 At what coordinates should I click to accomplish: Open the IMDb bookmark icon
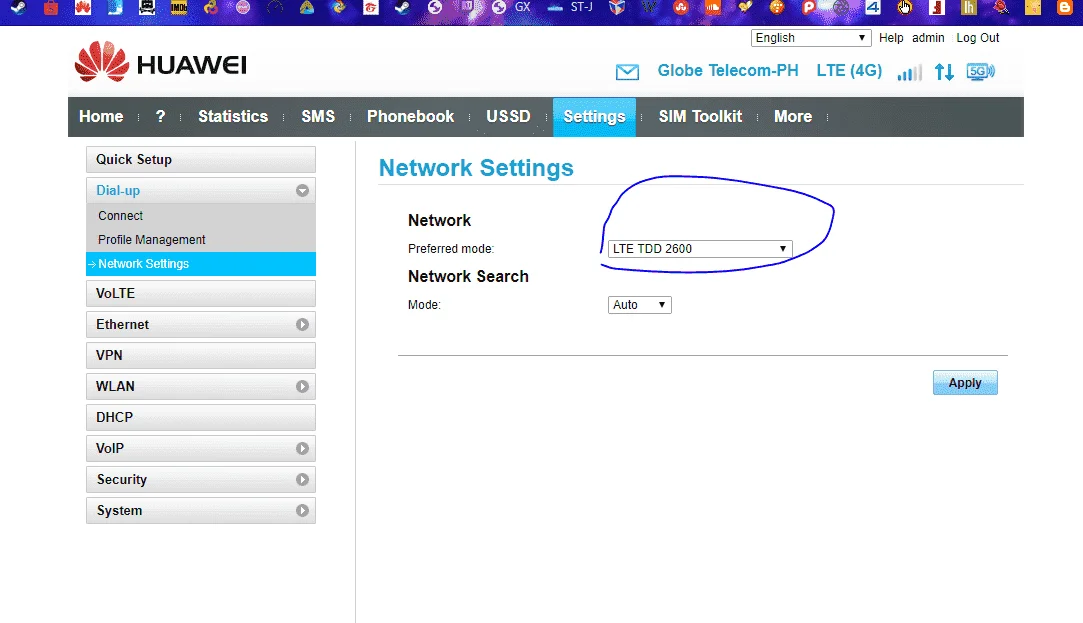[x=179, y=8]
